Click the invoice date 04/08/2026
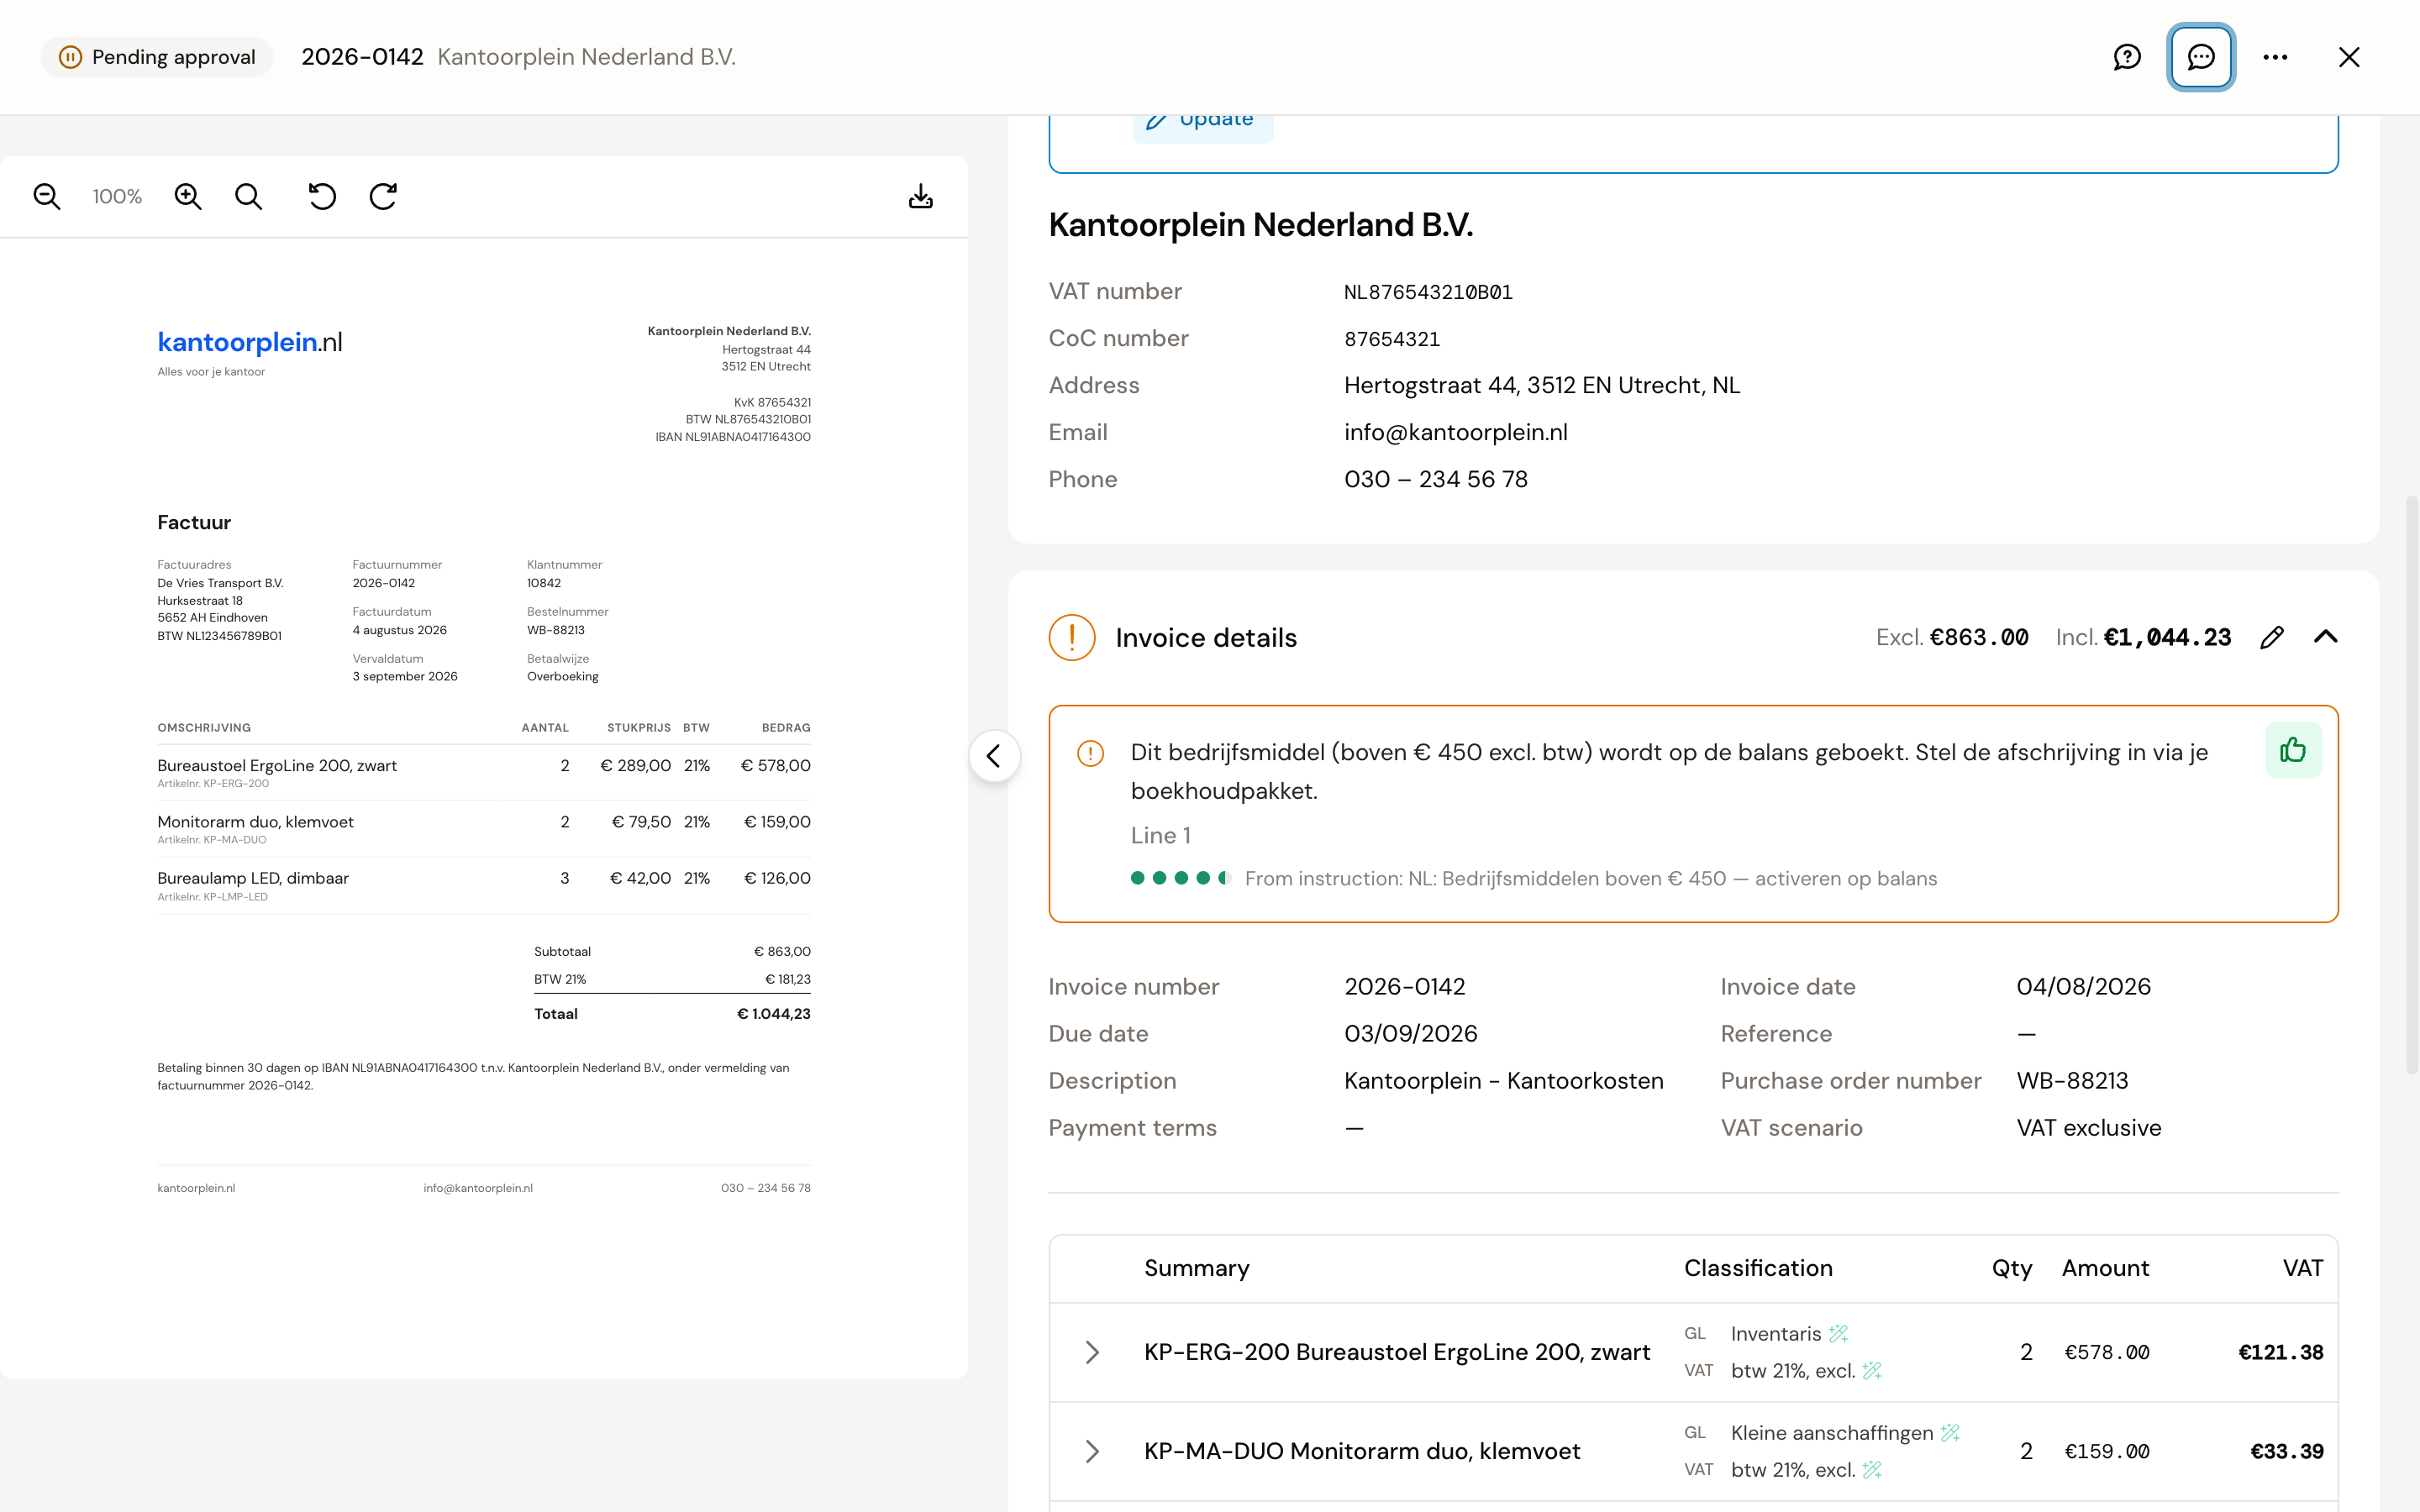 (x=2083, y=986)
